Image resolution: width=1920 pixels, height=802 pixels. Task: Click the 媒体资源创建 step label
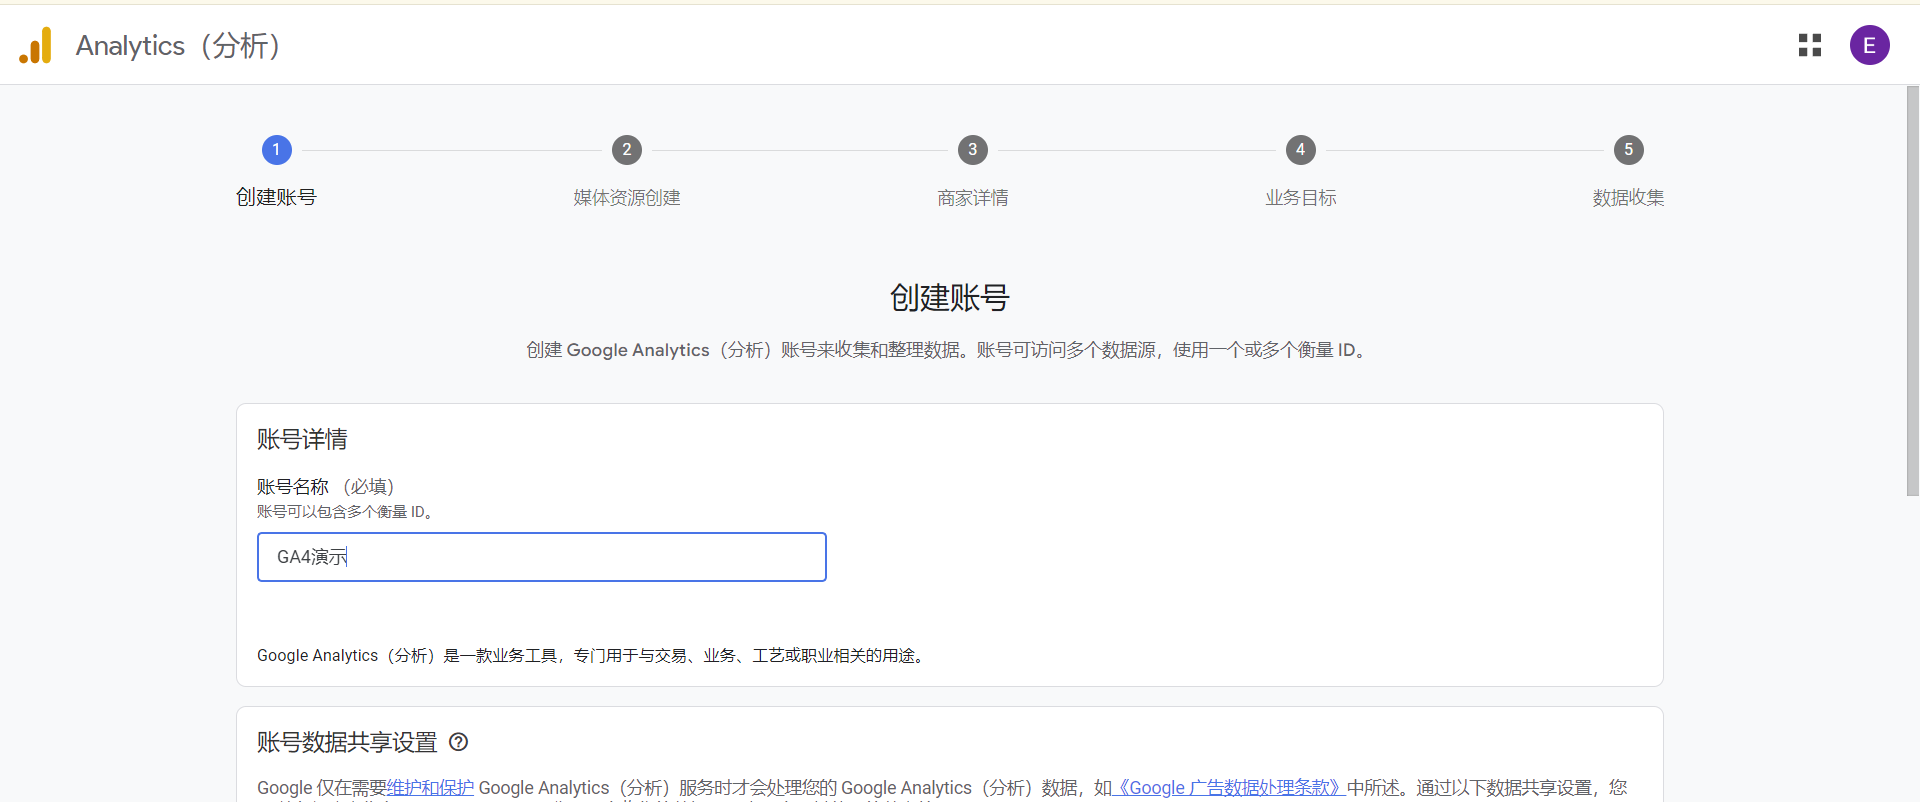627,198
